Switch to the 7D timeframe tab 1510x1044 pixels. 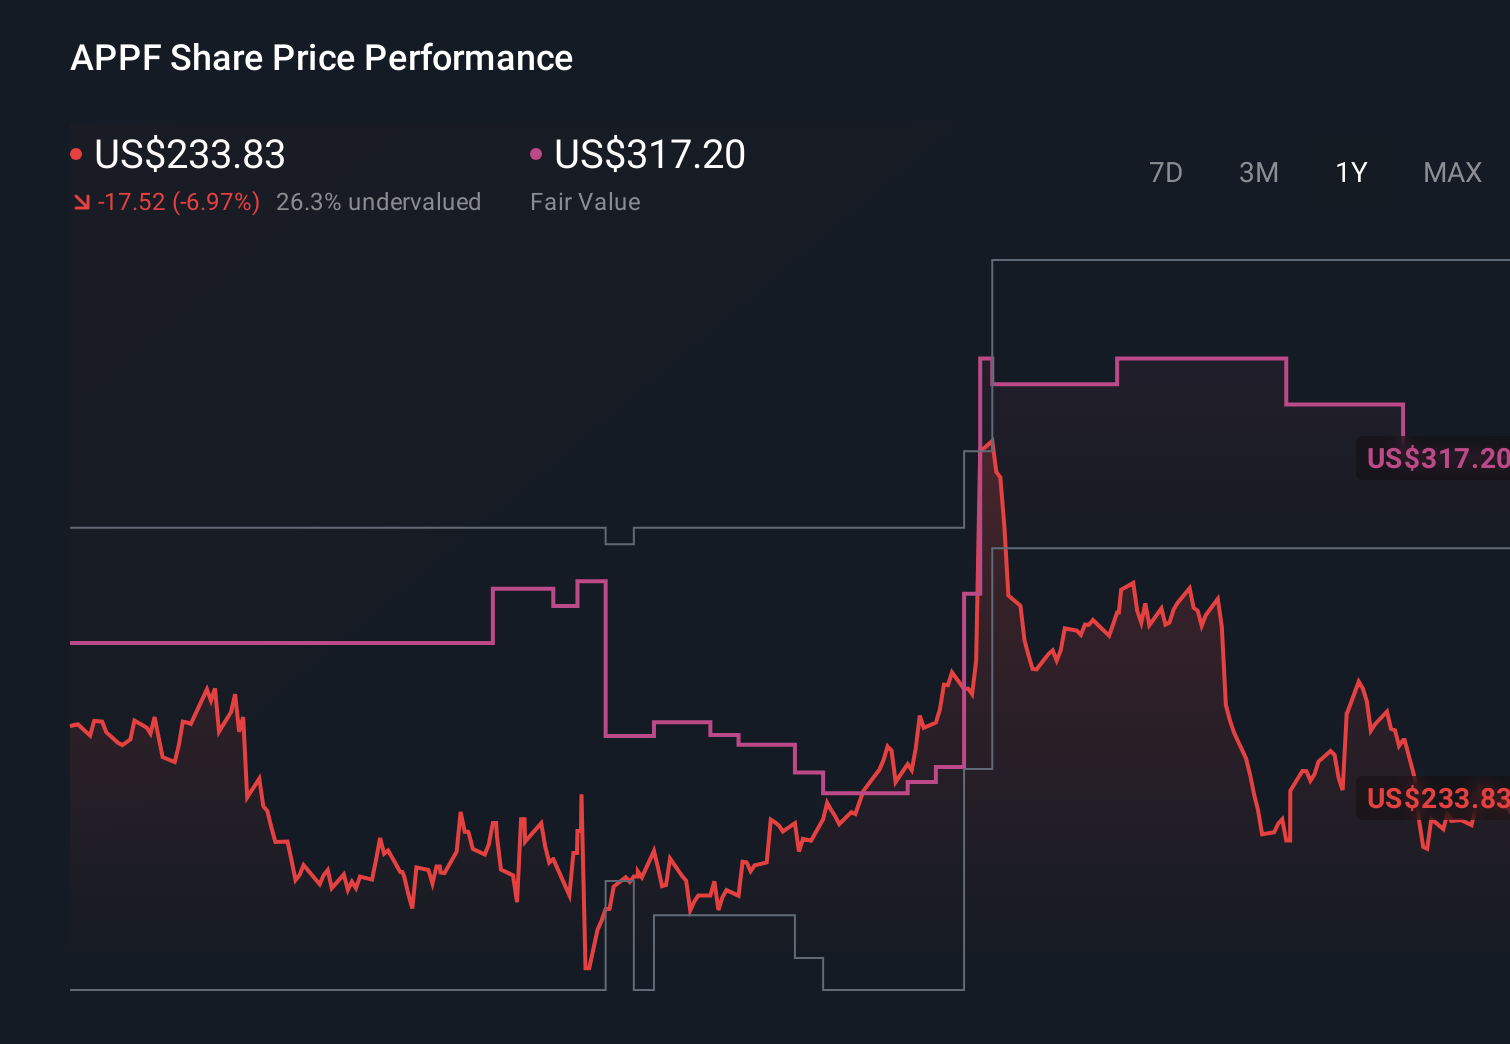point(1166,172)
